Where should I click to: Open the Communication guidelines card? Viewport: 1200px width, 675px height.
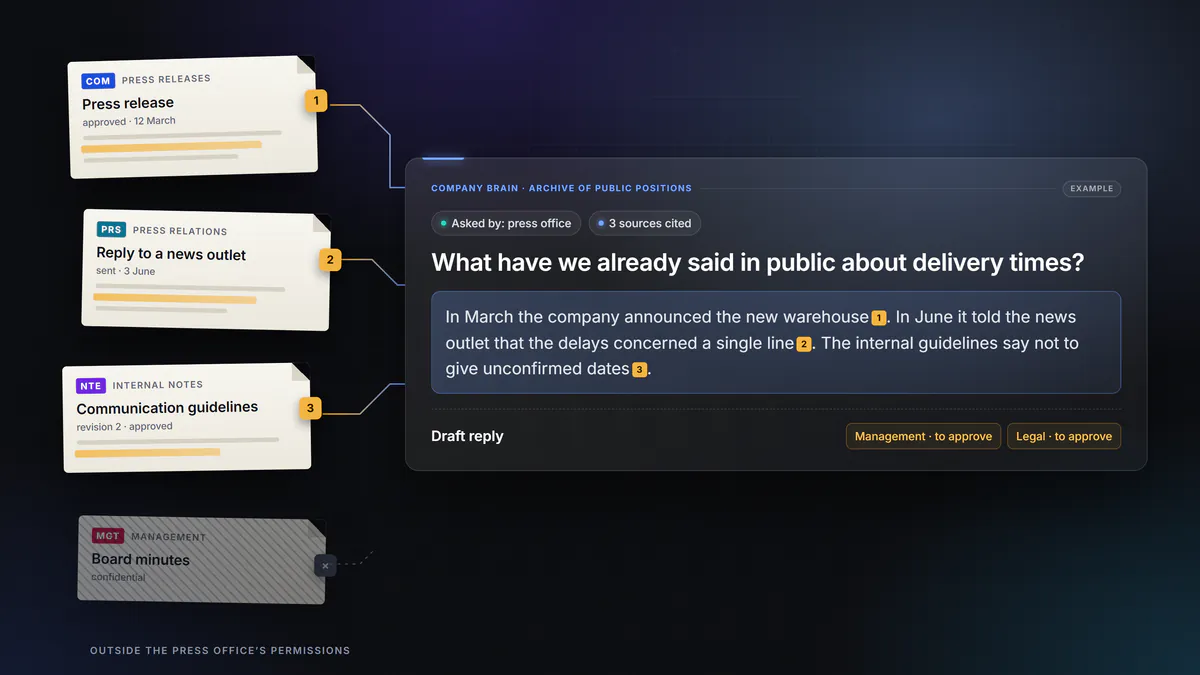(x=187, y=418)
